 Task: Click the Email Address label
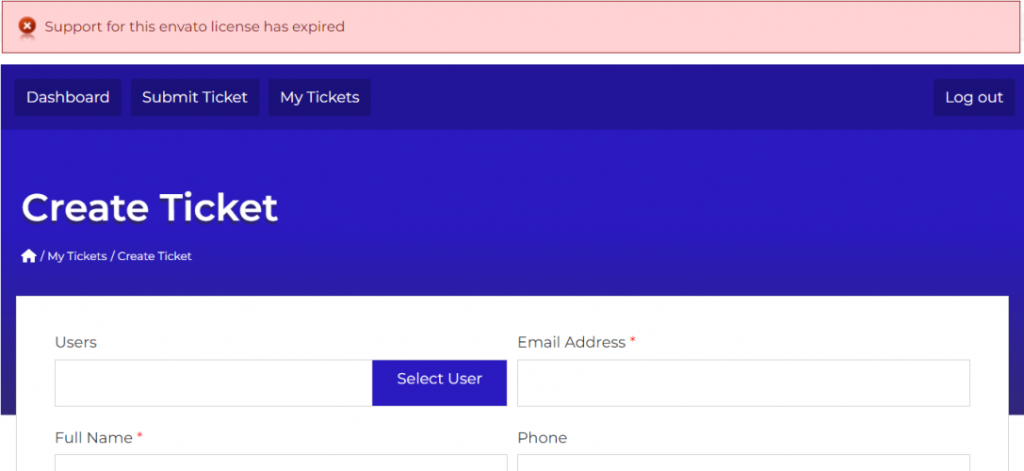tap(571, 342)
